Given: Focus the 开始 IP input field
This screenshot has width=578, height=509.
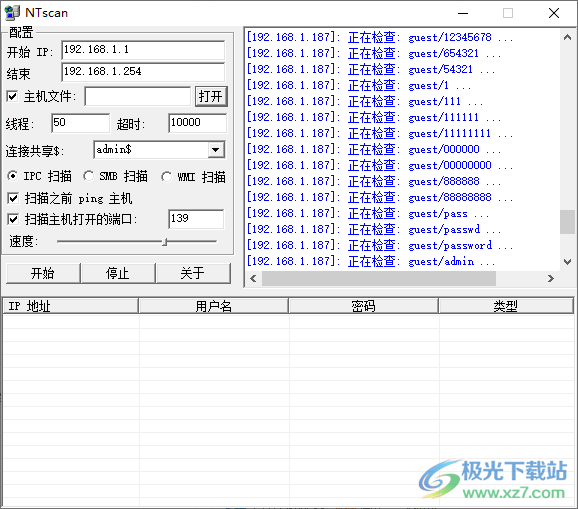Looking at the screenshot, I should coord(143,50).
